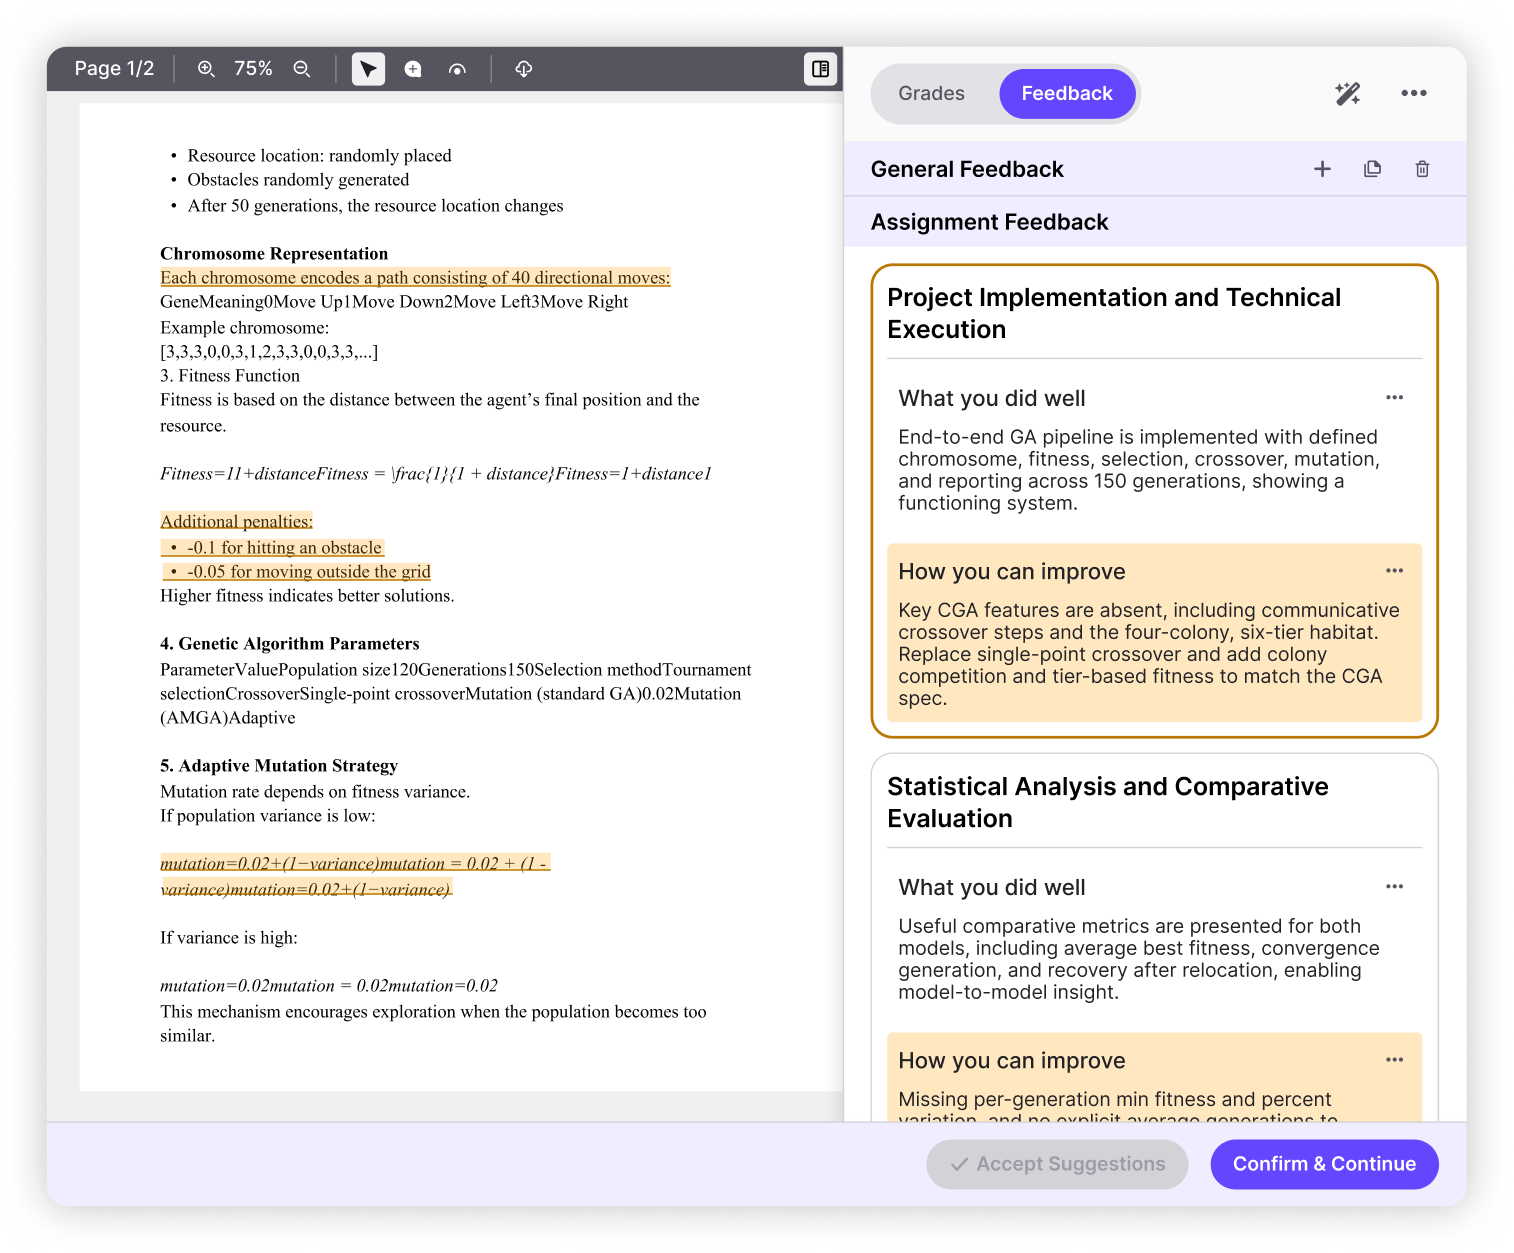Click the zoom out magnifier icon
This screenshot has height=1253, width=1514.
point(302,69)
